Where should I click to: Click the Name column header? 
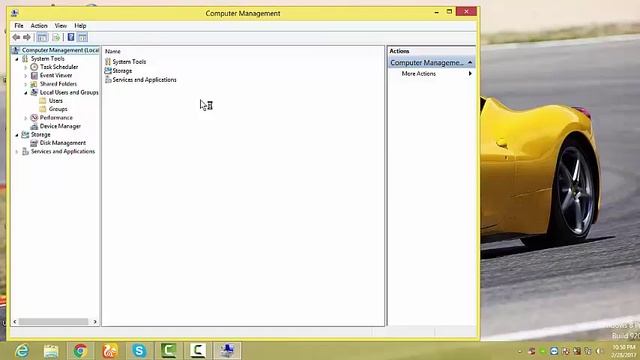(x=113, y=51)
